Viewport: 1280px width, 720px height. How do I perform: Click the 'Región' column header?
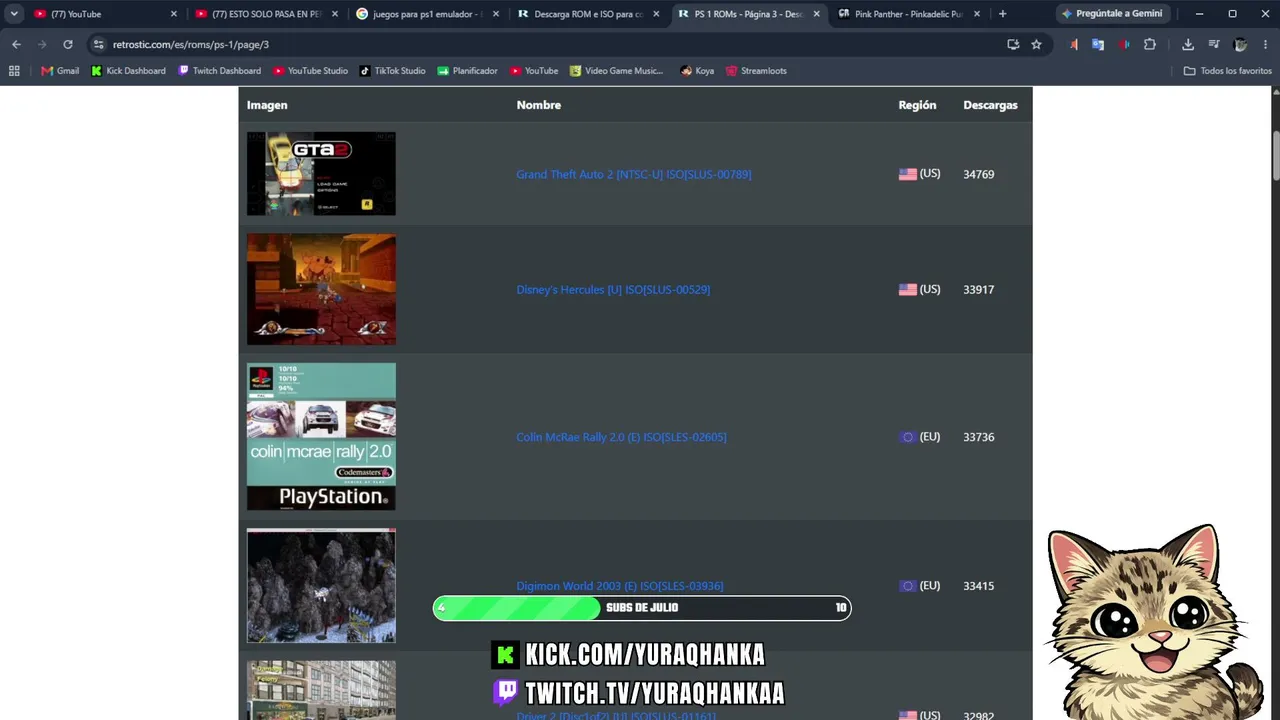[x=917, y=105]
